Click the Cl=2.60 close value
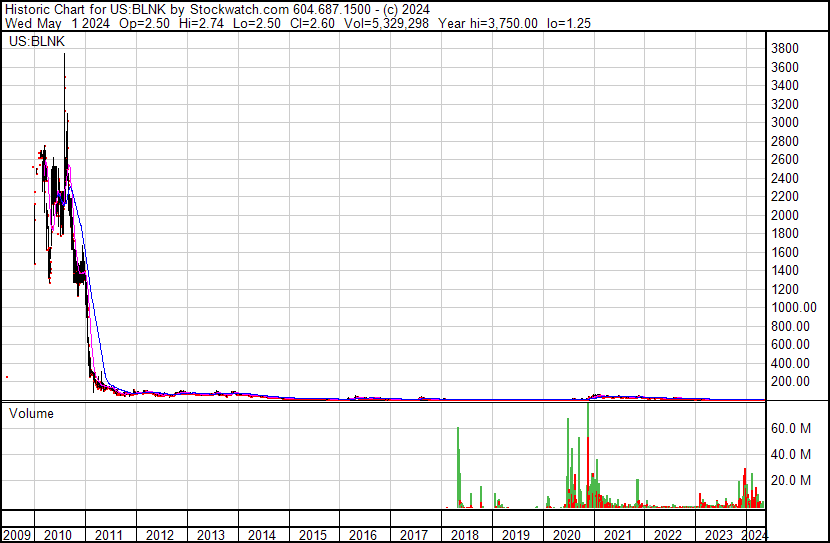The width and height of the screenshot is (830, 543). tap(312, 23)
